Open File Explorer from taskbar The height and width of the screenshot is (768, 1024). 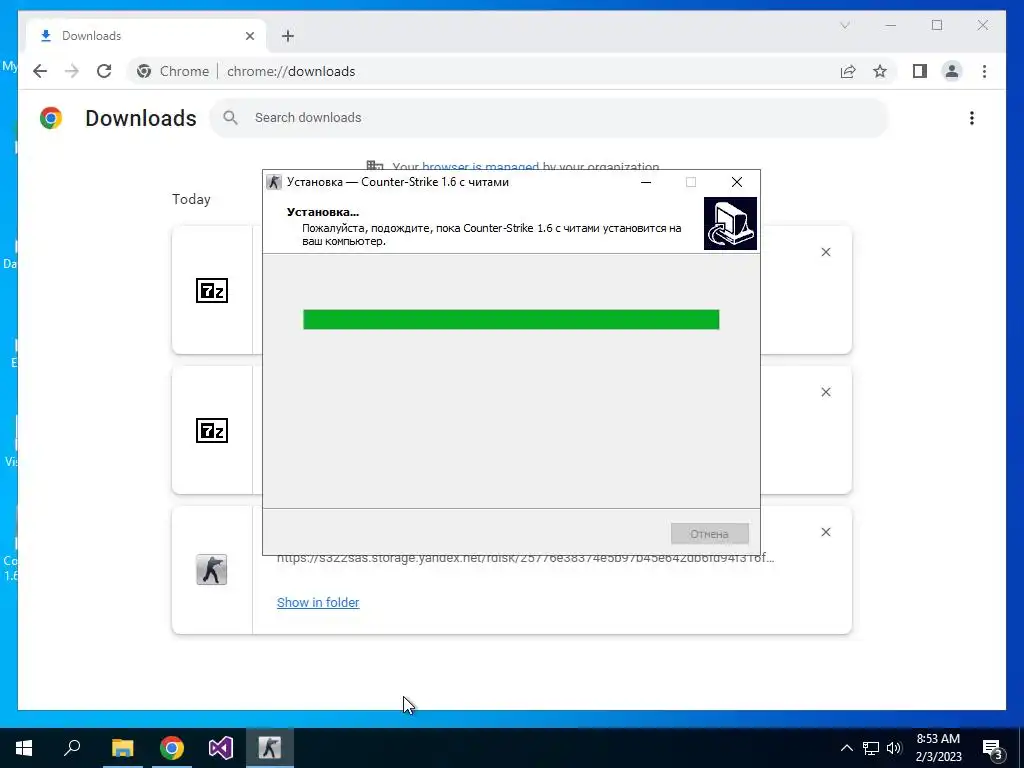pos(122,748)
